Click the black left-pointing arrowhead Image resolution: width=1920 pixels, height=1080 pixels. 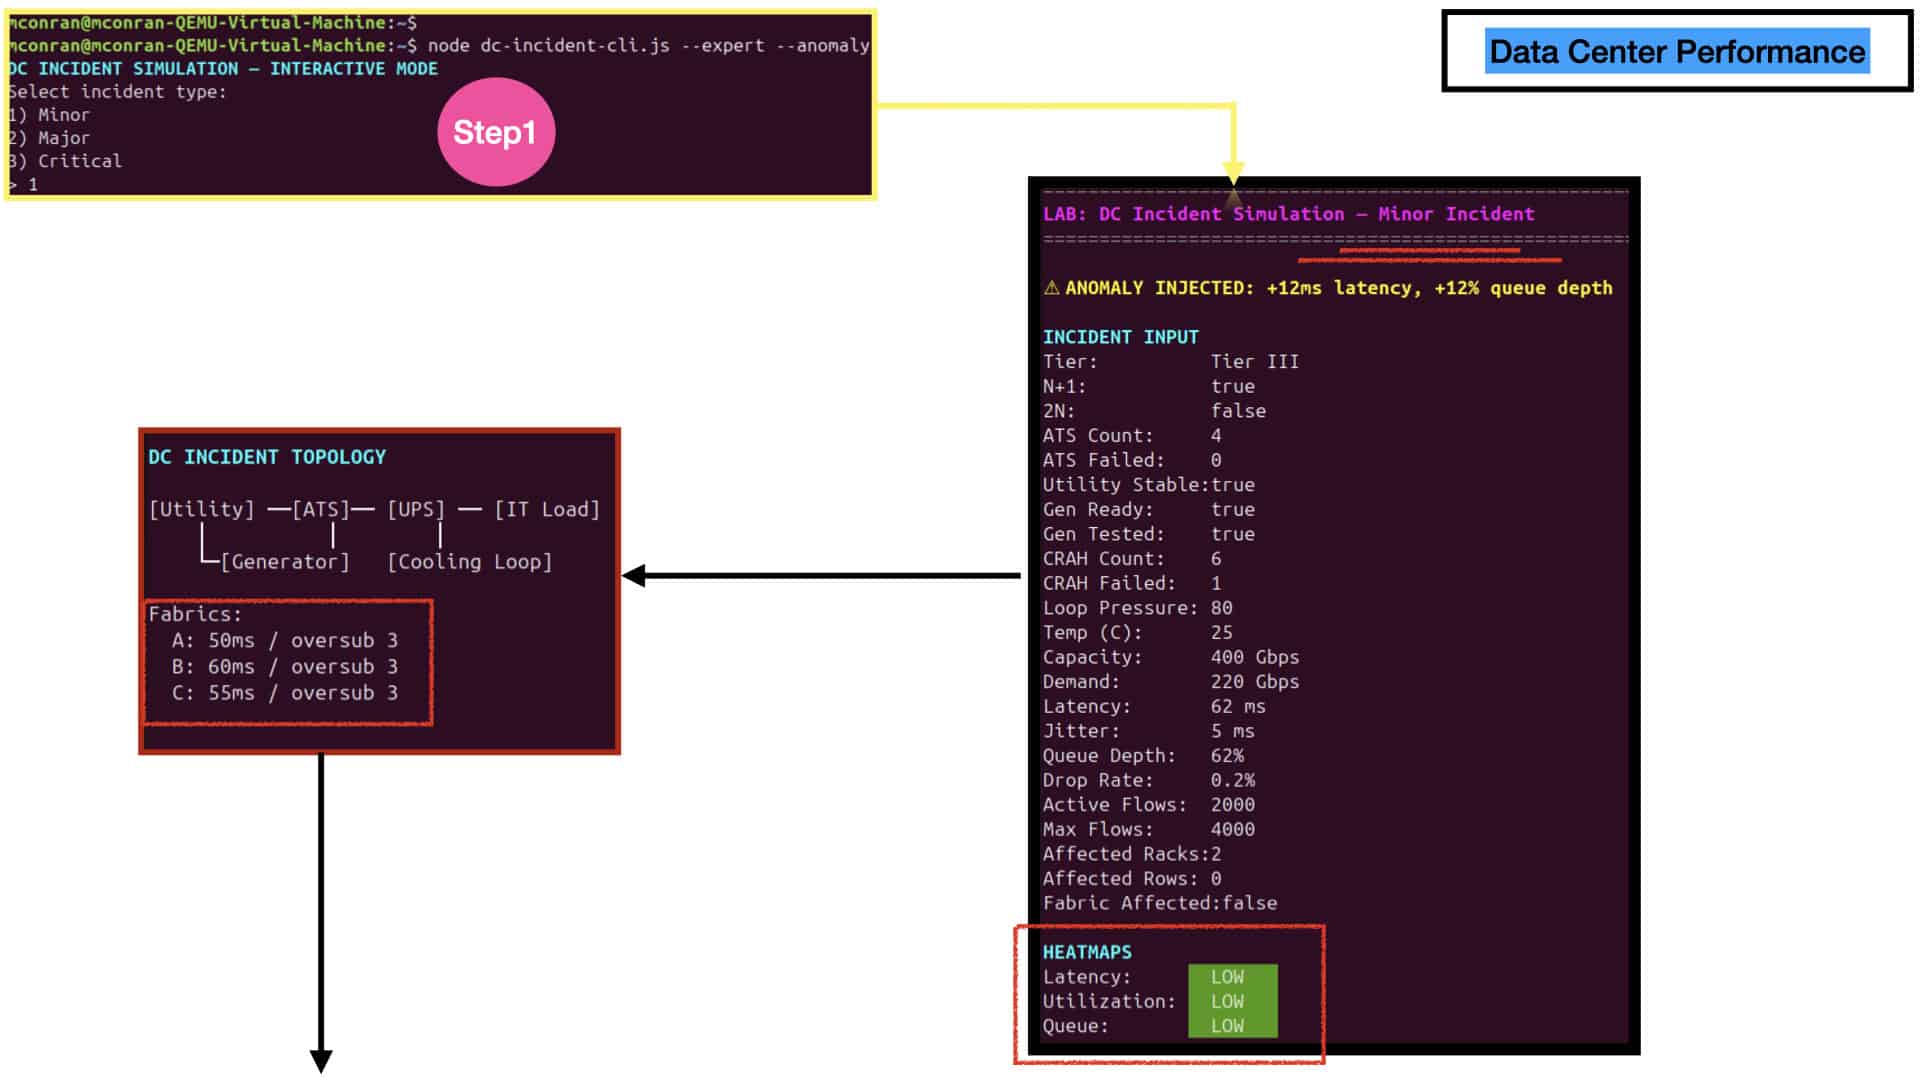click(634, 576)
